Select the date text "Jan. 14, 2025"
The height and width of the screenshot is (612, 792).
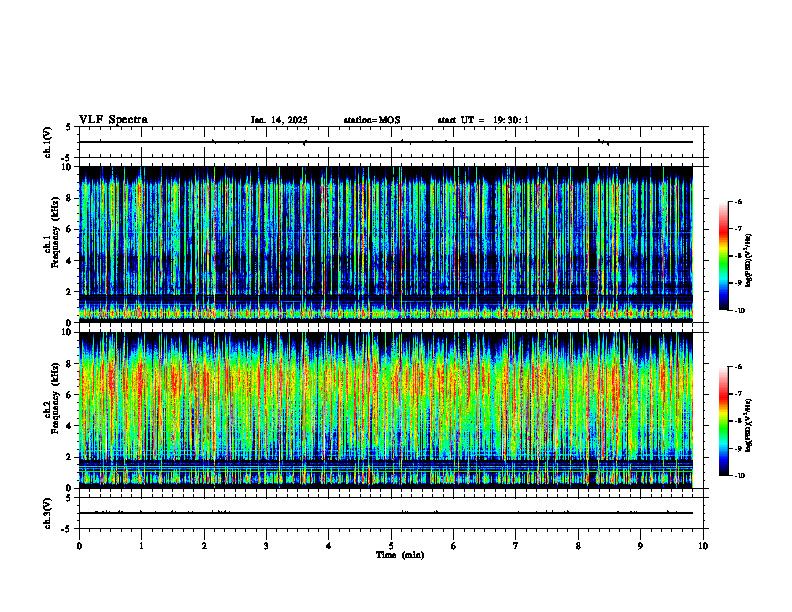coord(279,120)
